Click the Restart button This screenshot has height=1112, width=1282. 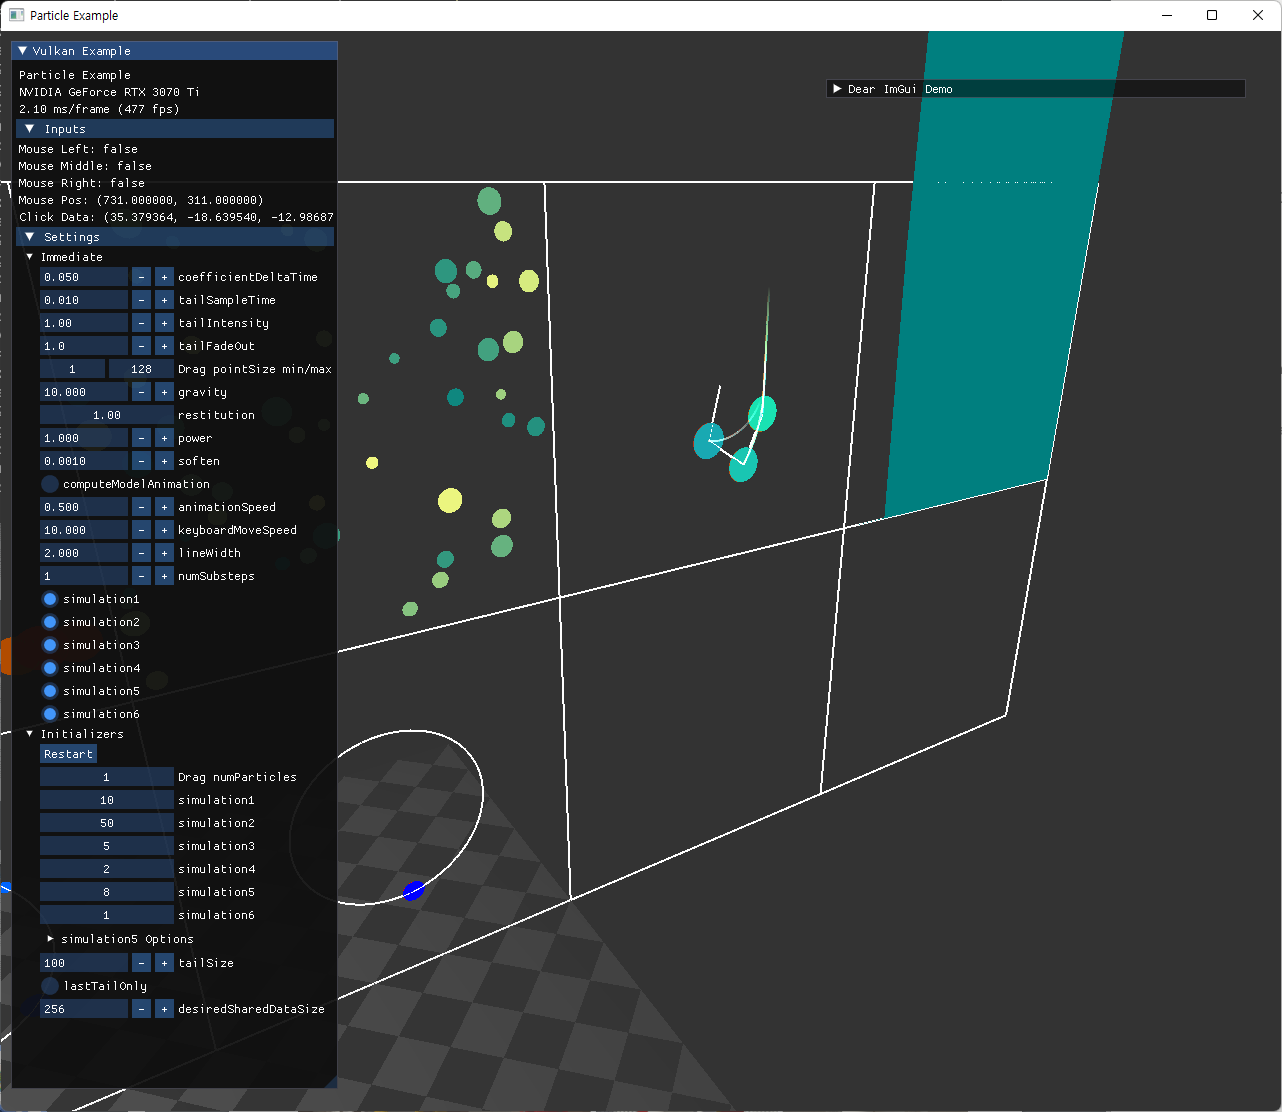pyautogui.click(x=68, y=754)
